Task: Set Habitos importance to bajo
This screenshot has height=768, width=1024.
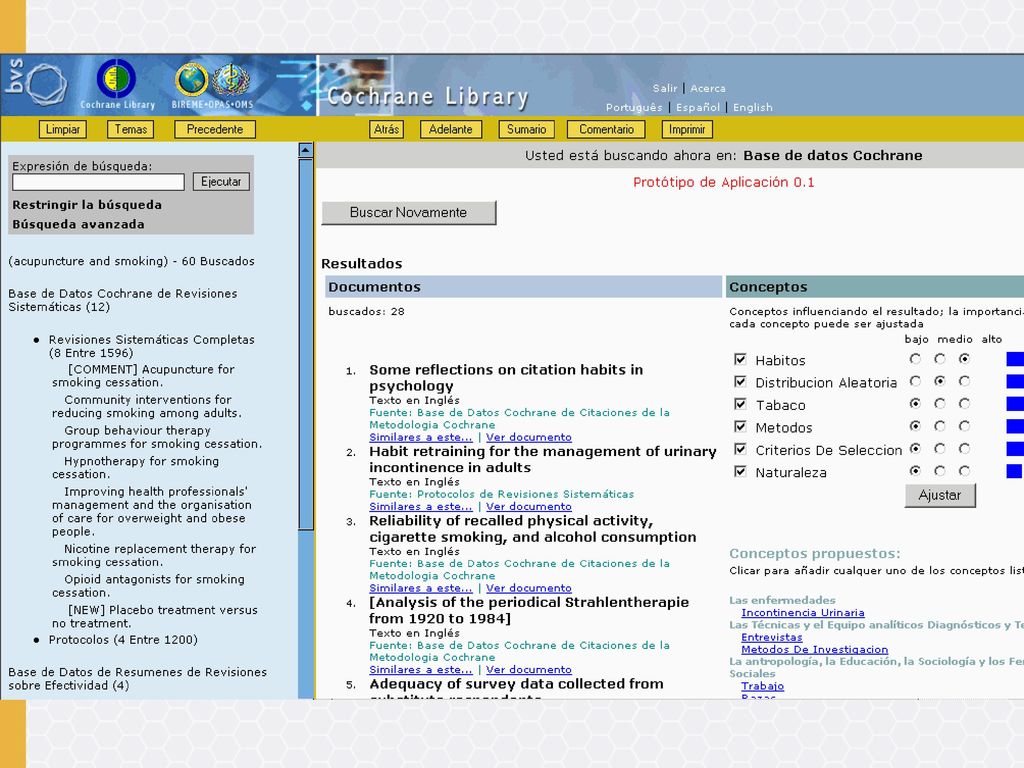Action: click(x=915, y=359)
